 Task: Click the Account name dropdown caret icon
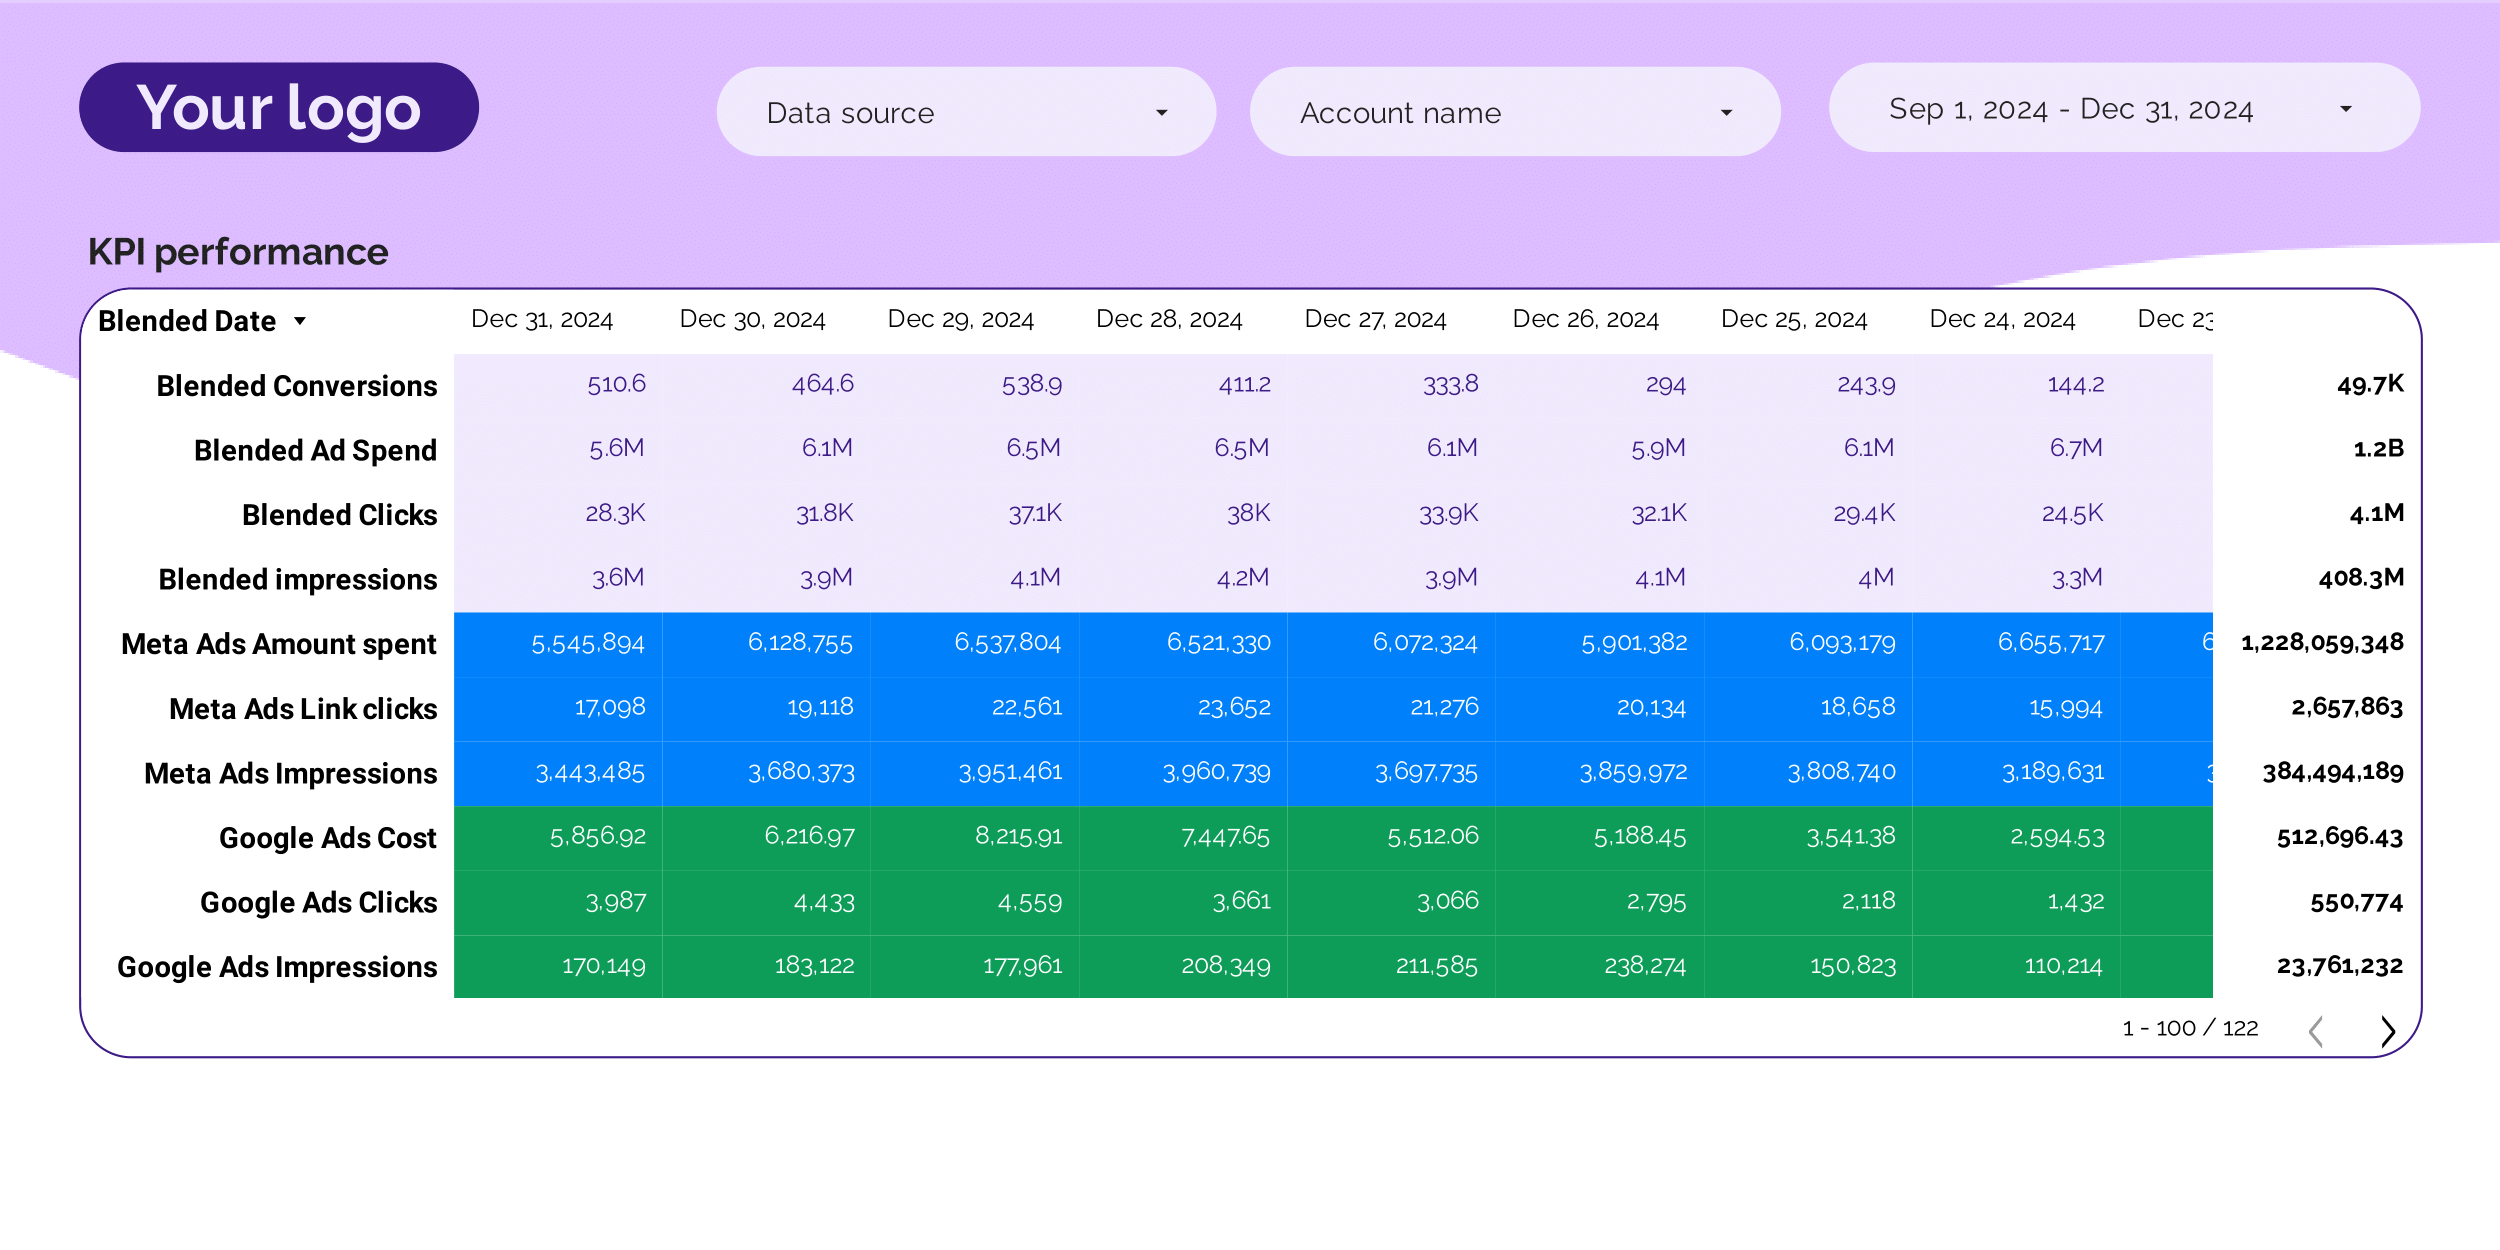[1726, 113]
